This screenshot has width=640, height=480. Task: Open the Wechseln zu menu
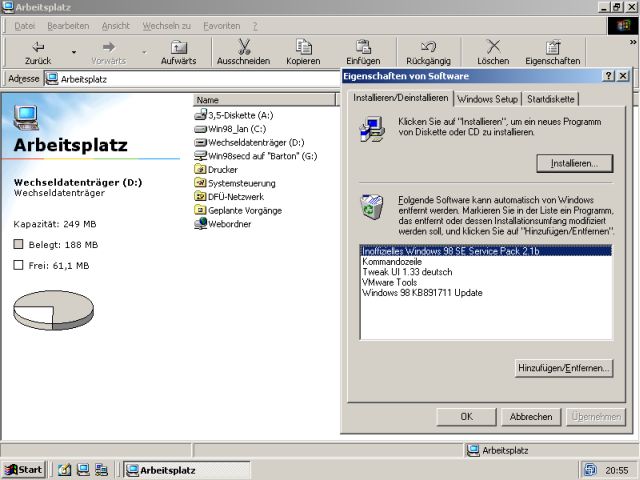click(x=167, y=26)
